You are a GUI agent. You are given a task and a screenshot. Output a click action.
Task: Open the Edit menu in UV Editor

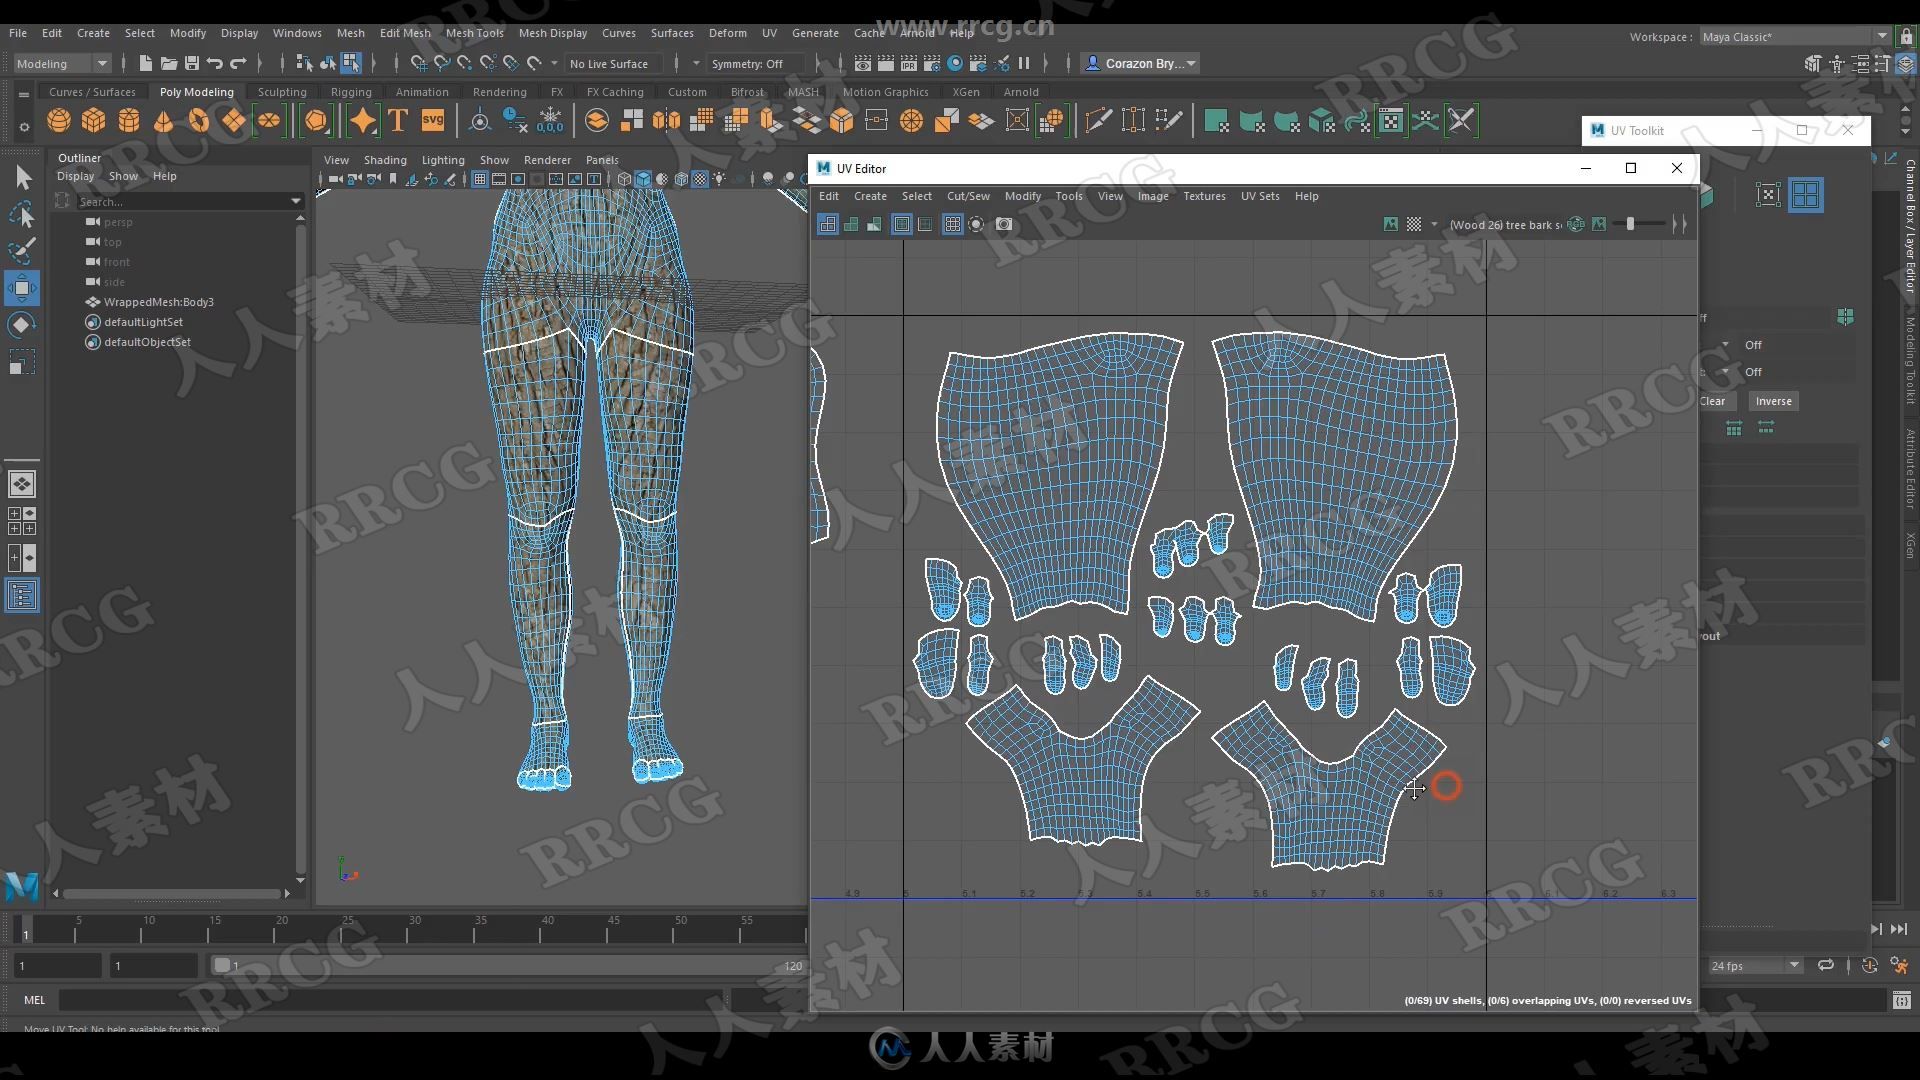(827, 194)
